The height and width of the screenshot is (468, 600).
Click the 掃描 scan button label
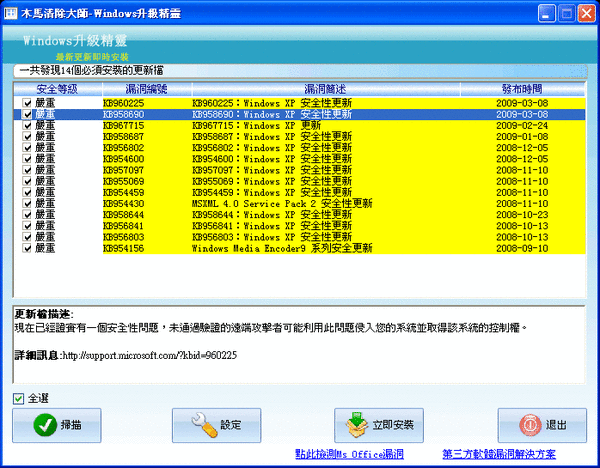pos(71,425)
